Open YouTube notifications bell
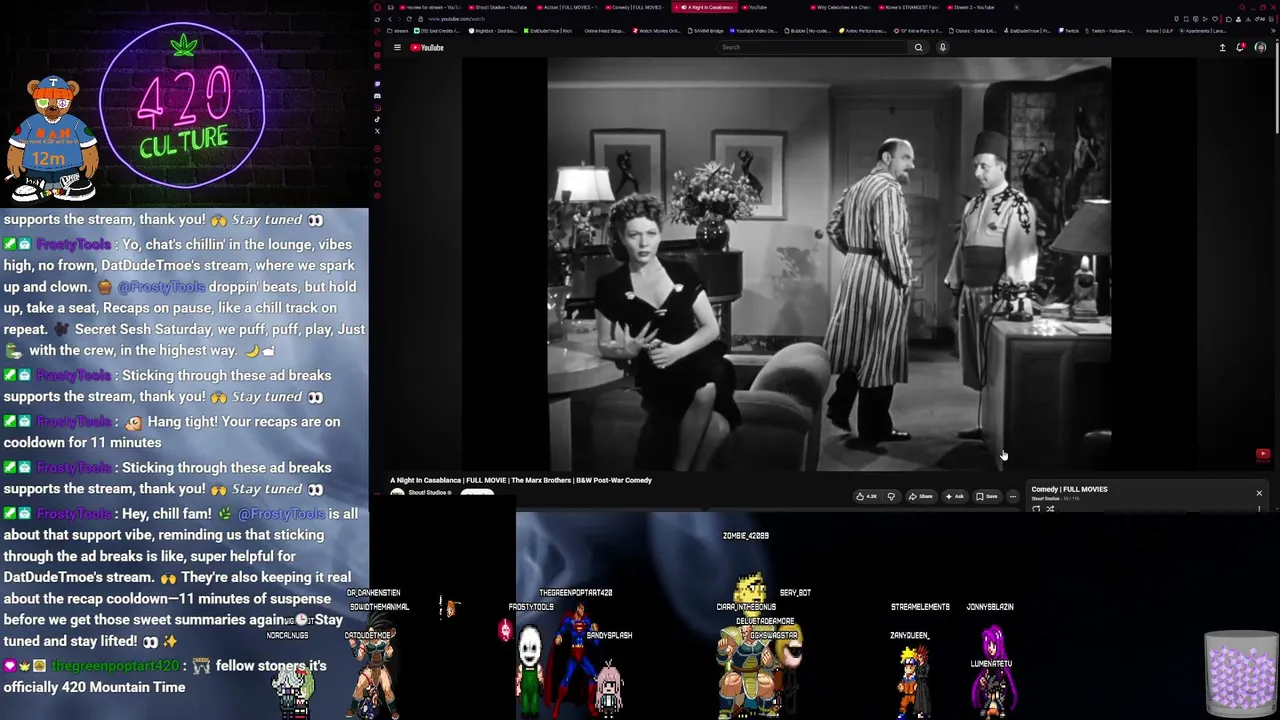Image resolution: width=1280 pixels, height=720 pixels. pos(1241,47)
